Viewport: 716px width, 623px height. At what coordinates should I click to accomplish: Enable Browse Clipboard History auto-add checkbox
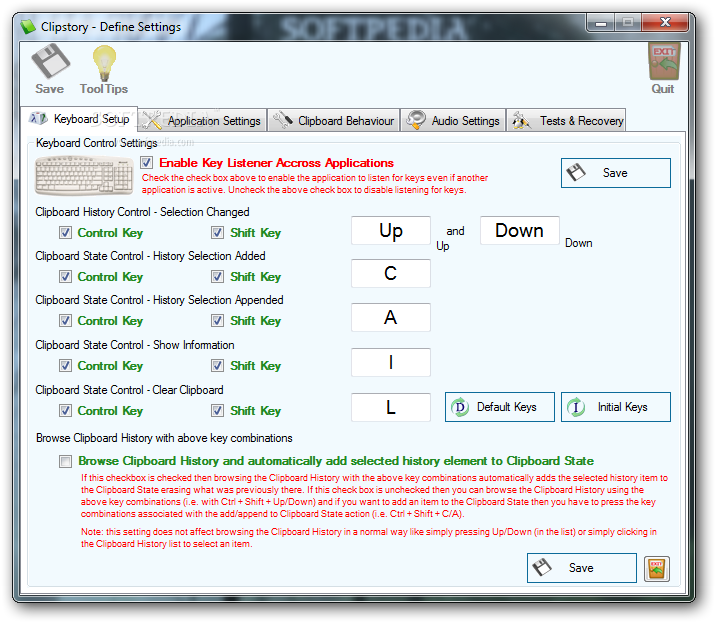point(65,461)
